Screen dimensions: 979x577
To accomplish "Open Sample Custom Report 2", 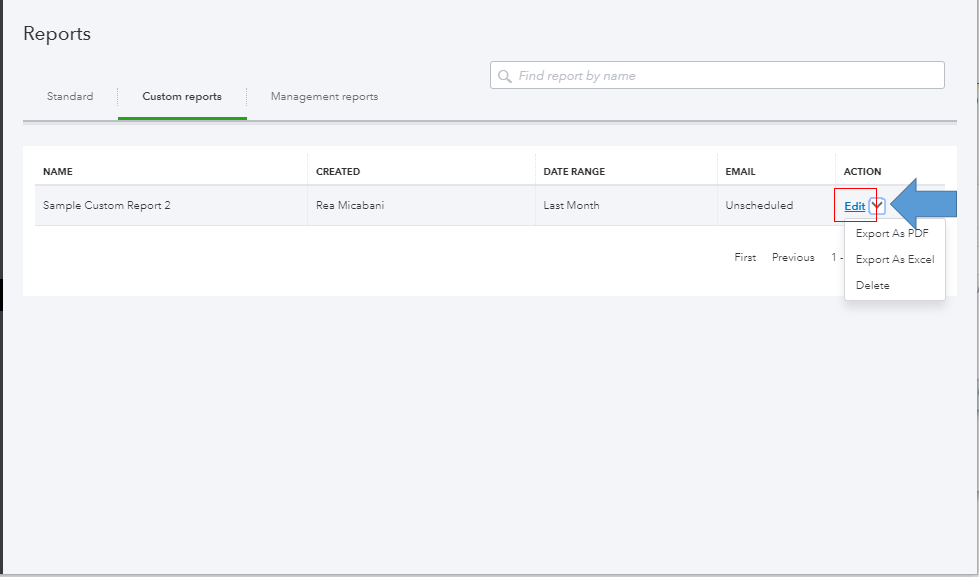I will coord(107,206).
